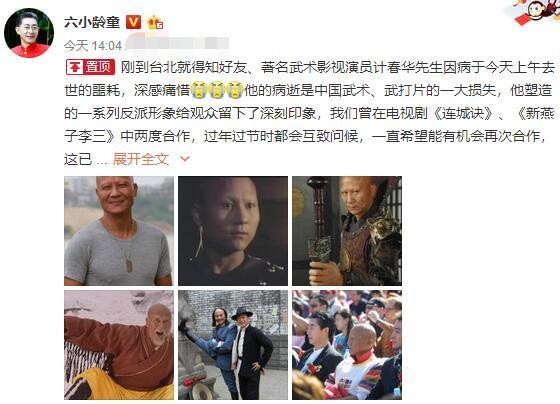This screenshot has height=404, width=560.
Task: Click the orange V verified badge
Action: [134, 23]
